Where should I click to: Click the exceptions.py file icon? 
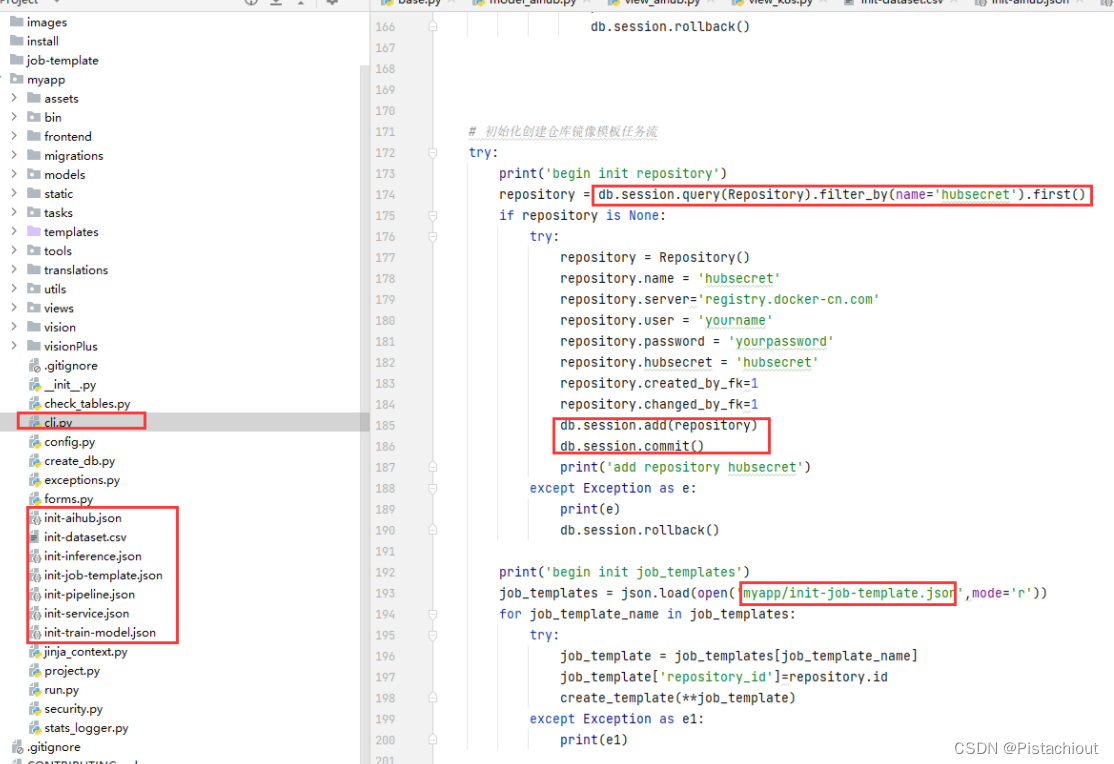35,480
